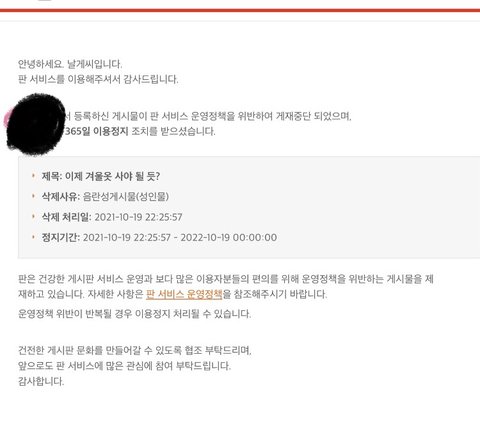Viewport: 480px width, 428px height.
Task: Click the 삭제 처리일 timestamp 2021-10-19 22:25:57
Action: click(138, 217)
